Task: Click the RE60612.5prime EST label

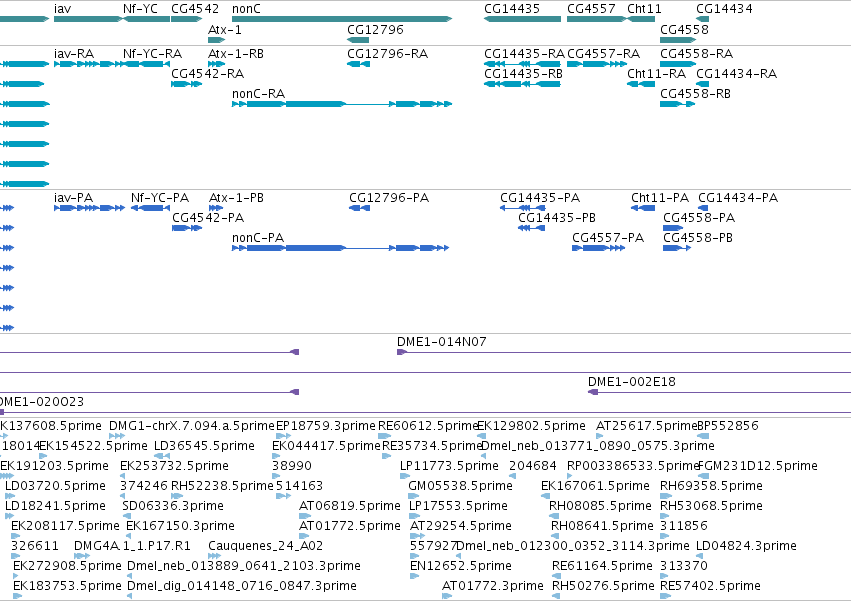Action: (x=428, y=426)
